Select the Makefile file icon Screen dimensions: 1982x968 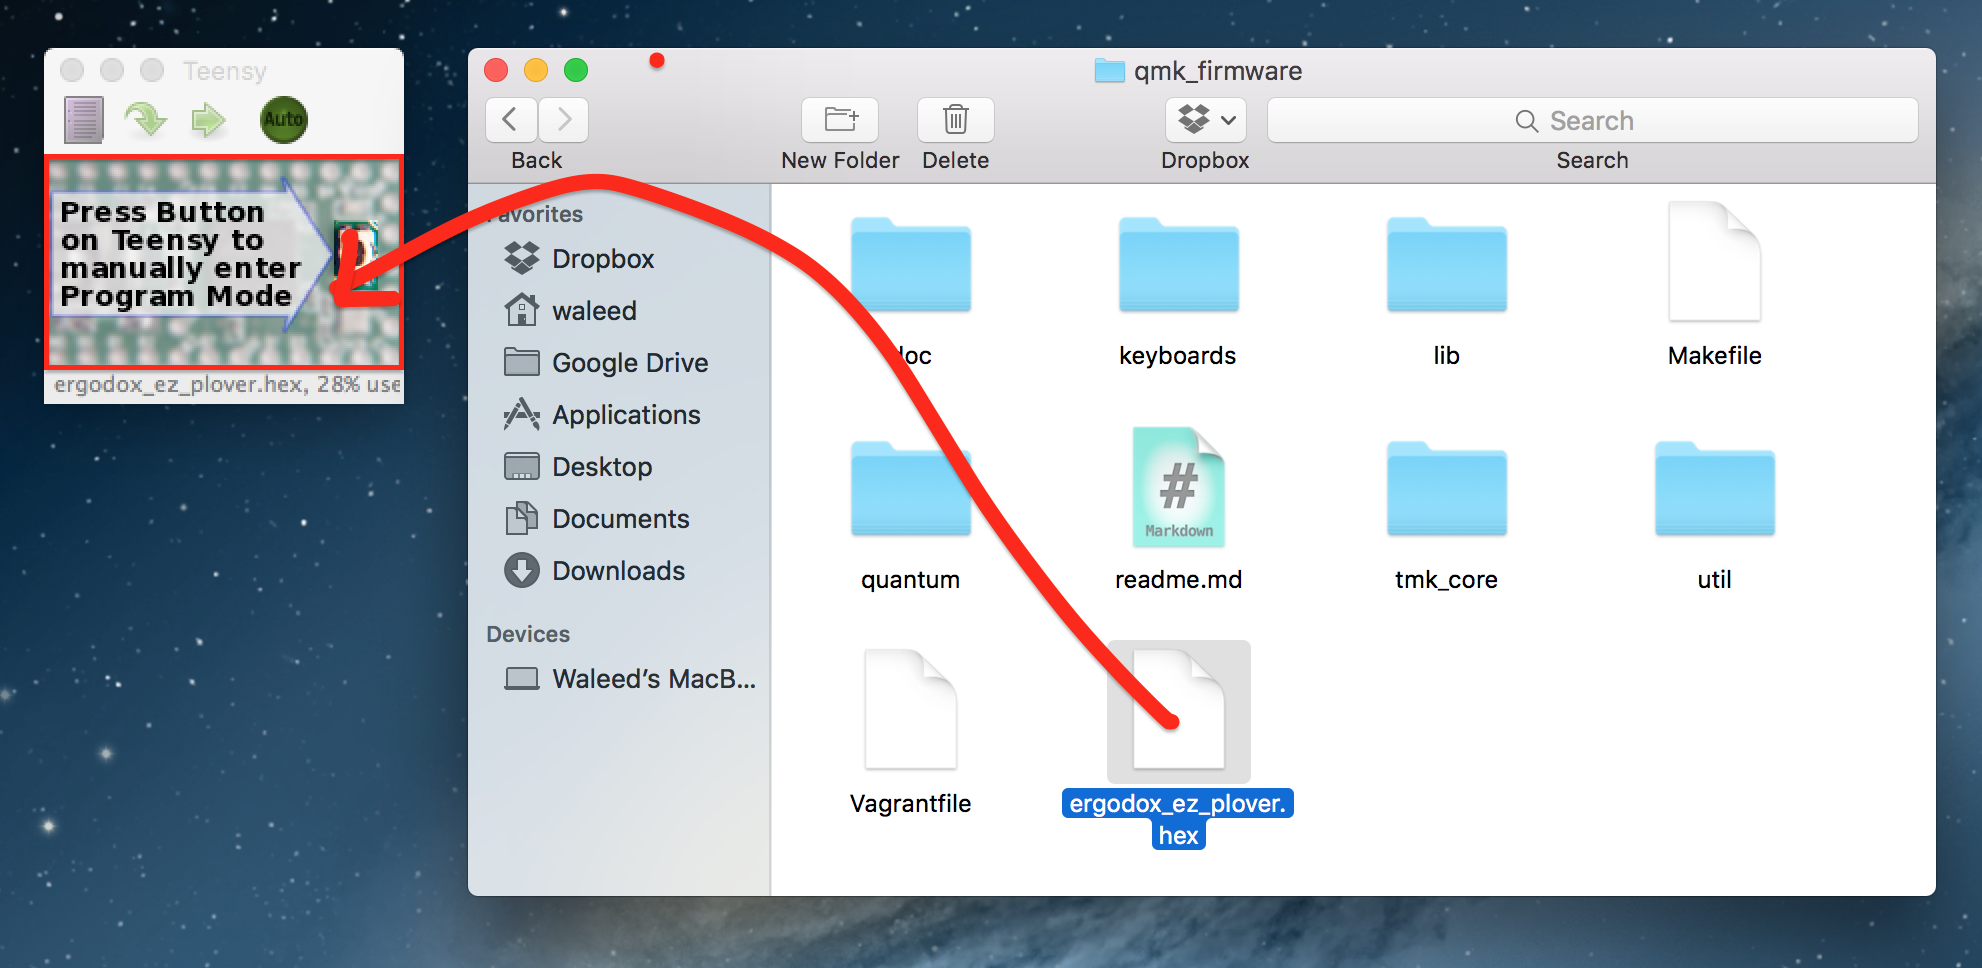pyautogui.click(x=1715, y=262)
